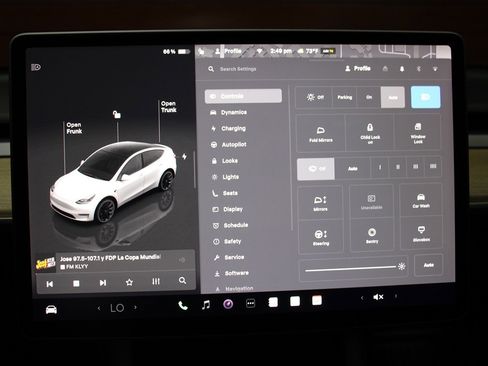This screenshot has width=488, height=366.
Task: Toggle the blue high beam button
Action: click(x=426, y=97)
